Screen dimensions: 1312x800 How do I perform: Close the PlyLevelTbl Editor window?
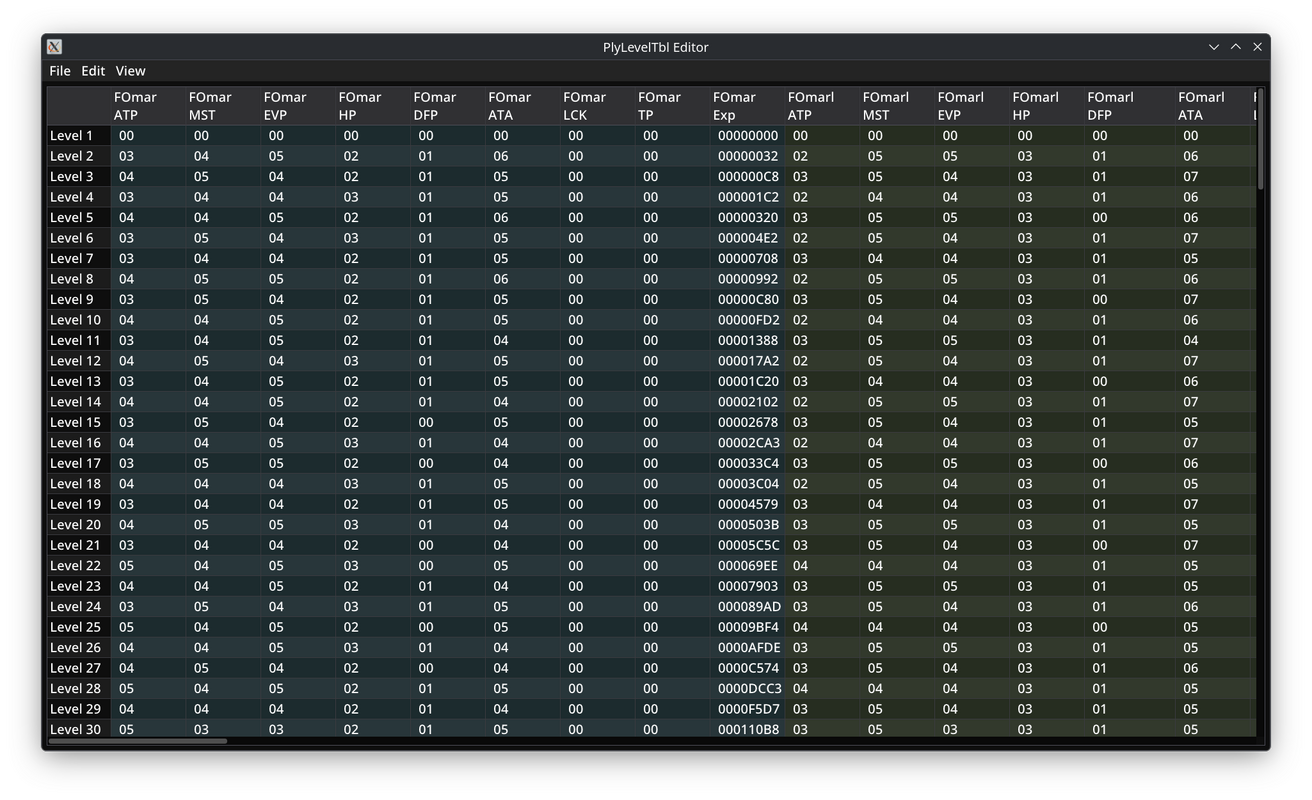coord(1258,47)
